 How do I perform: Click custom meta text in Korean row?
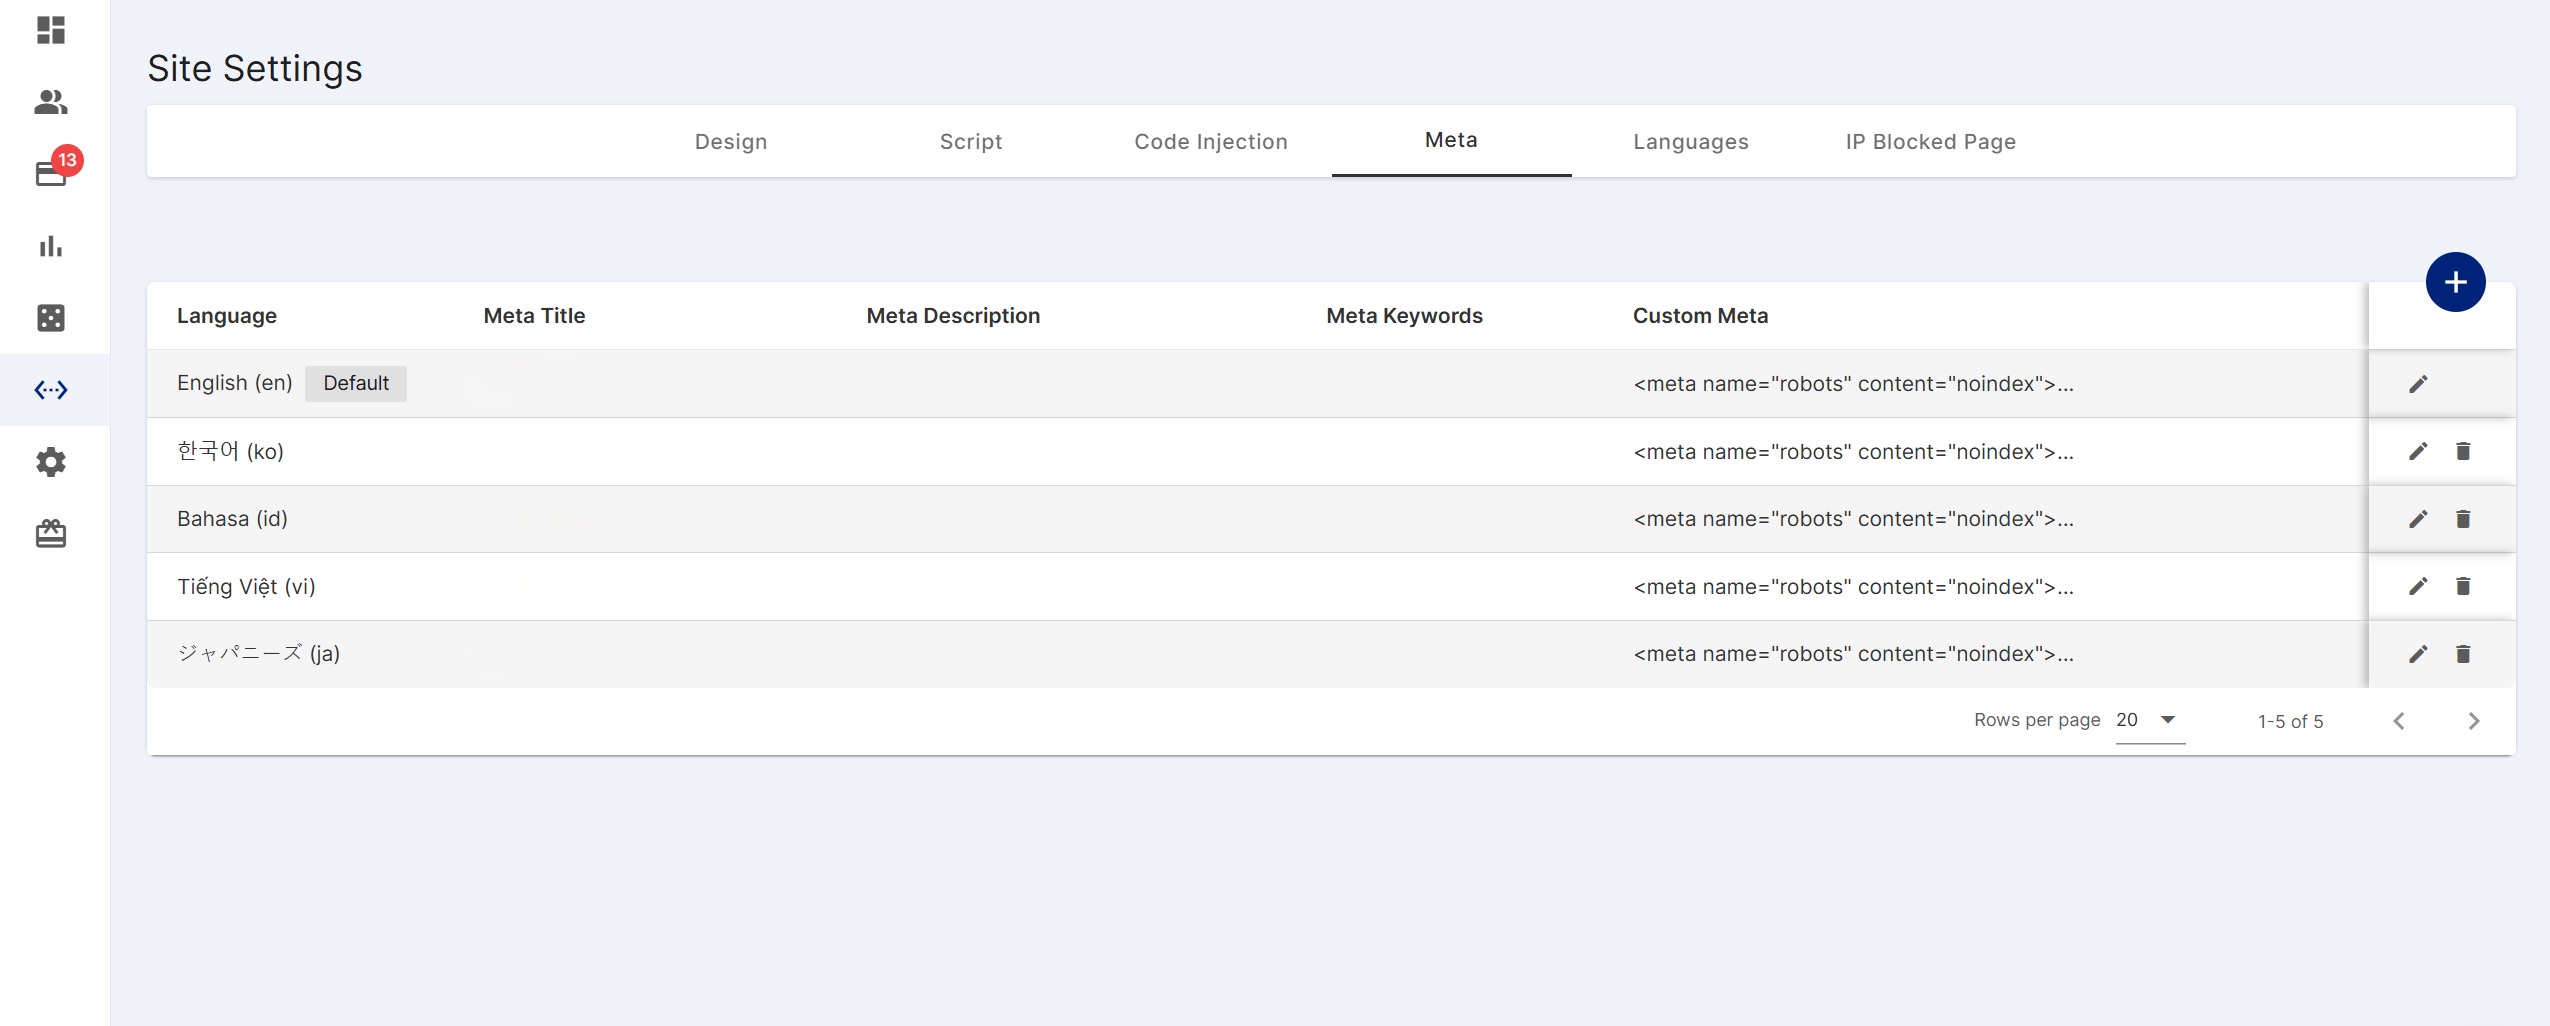click(1853, 452)
